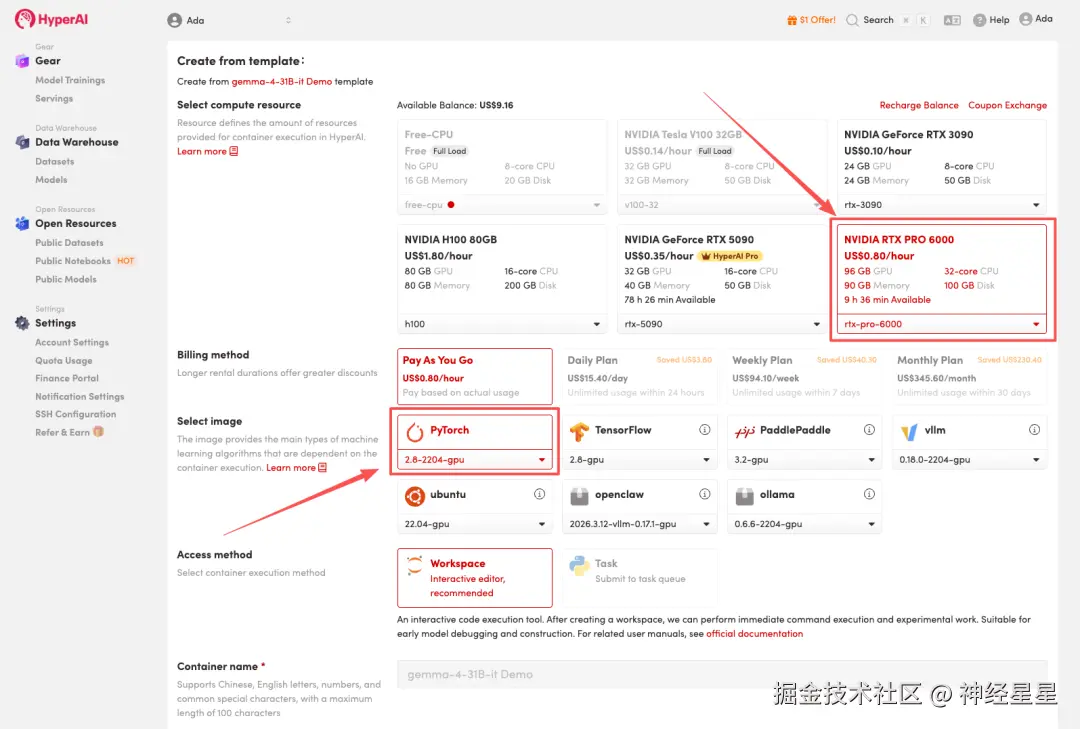Viewport: 1080px width, 729px height.
Task: Open Finance Portal in sidebar
Action: (67, 378)
